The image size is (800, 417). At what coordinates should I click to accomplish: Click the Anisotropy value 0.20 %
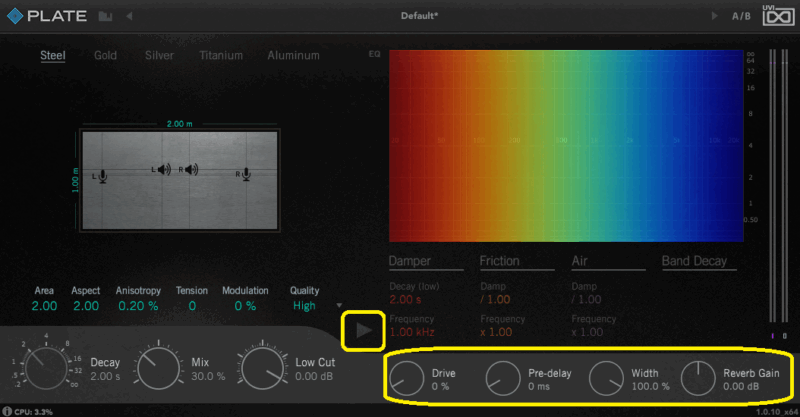click(138, 306)
